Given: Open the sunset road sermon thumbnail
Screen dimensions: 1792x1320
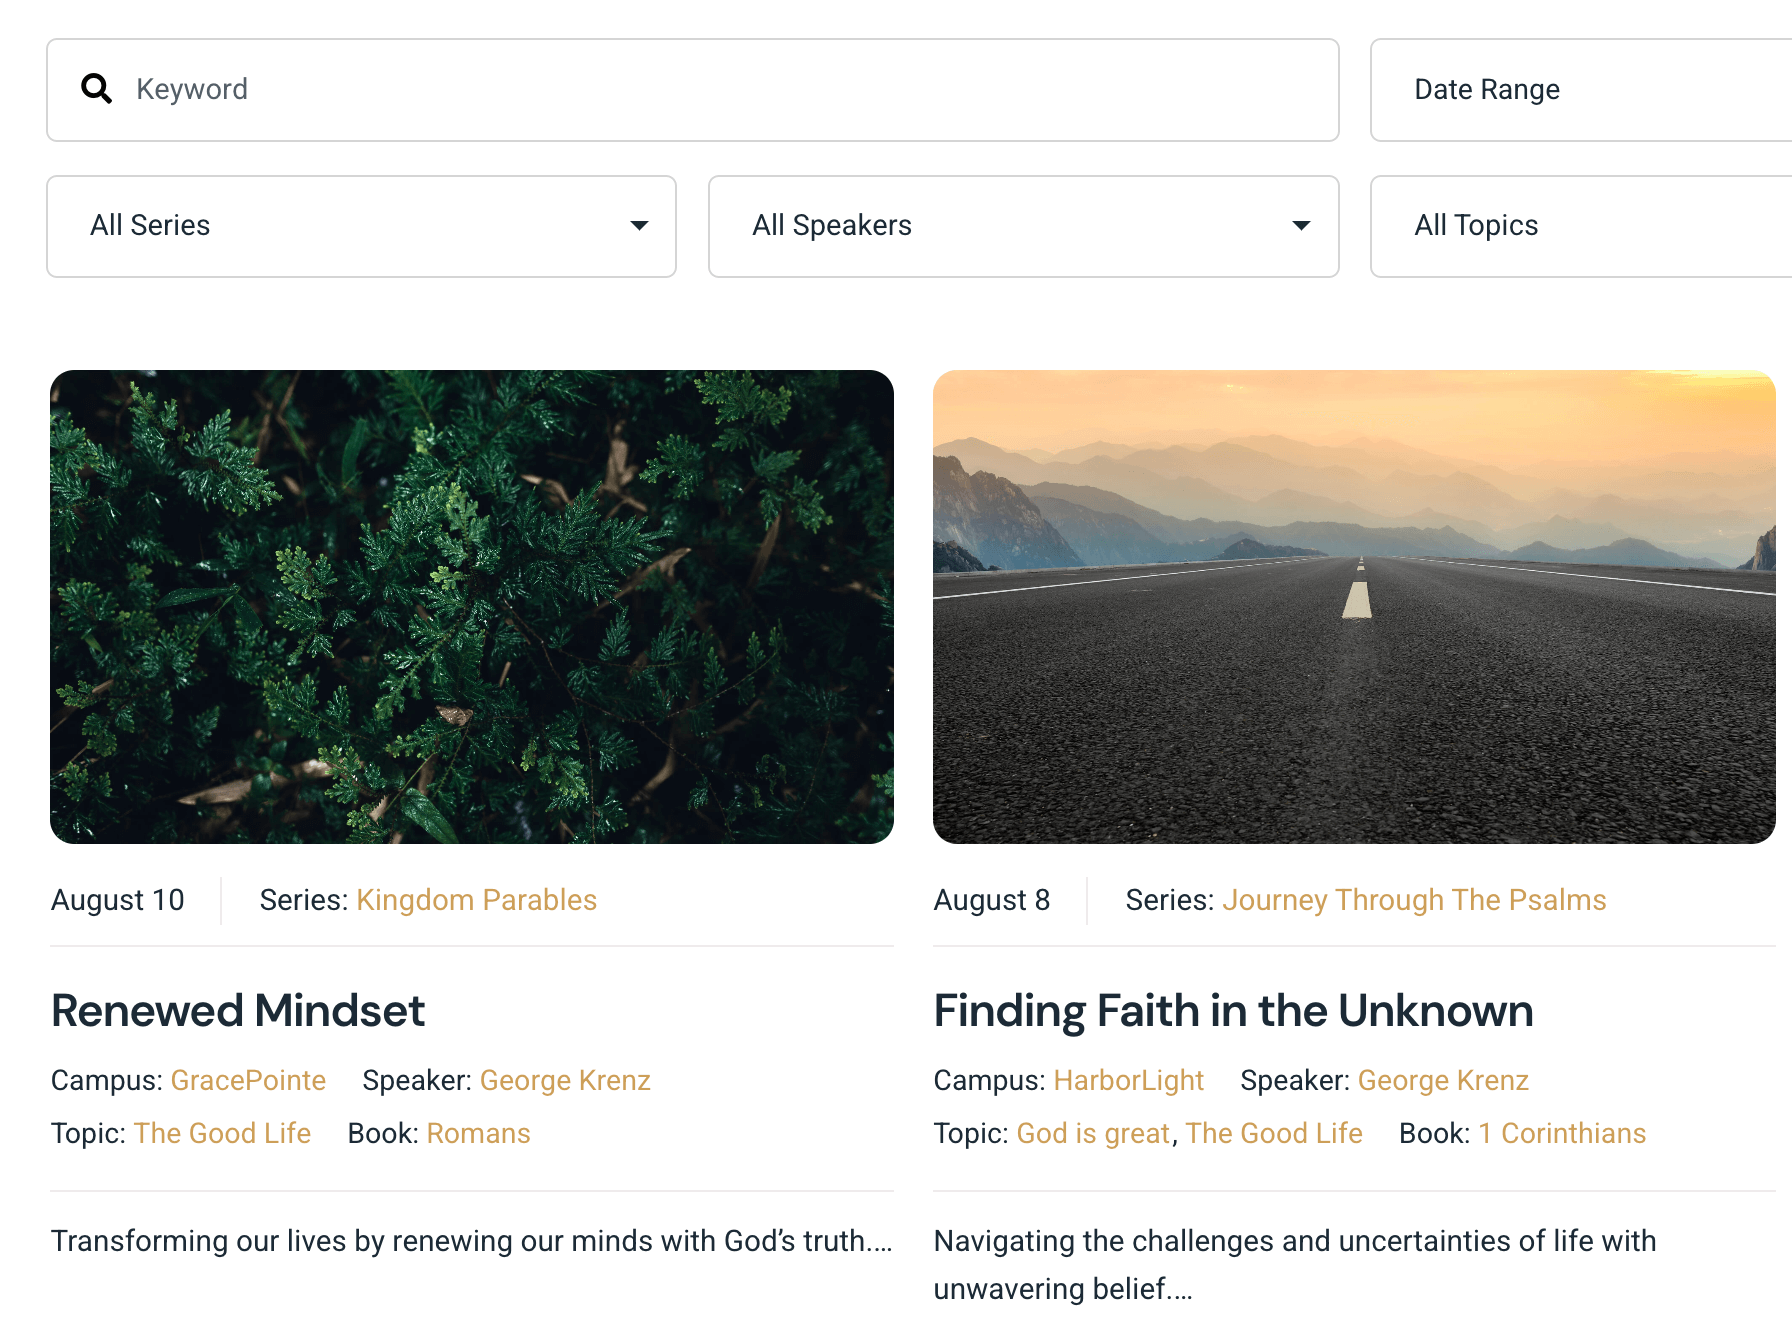Looking at the screenshot, I should coord(1354,606).
